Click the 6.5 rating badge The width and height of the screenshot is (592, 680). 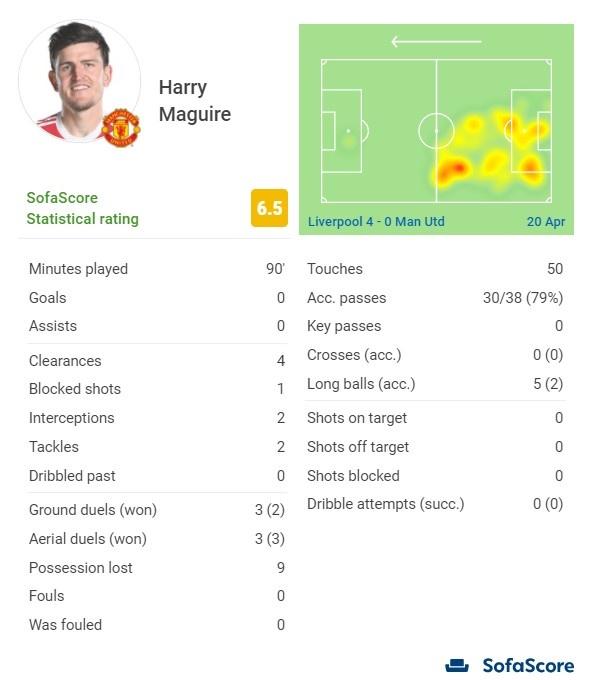click(269, 208)
